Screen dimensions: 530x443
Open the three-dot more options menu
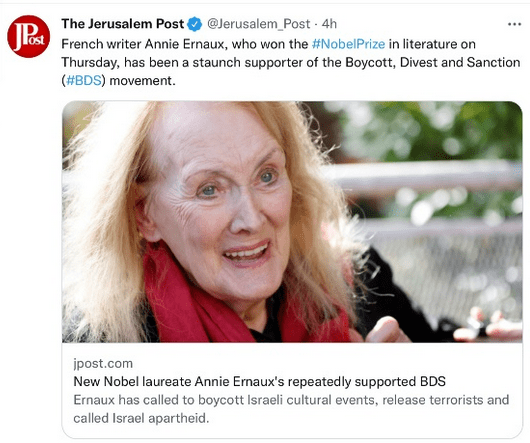[x=514, y=24]
